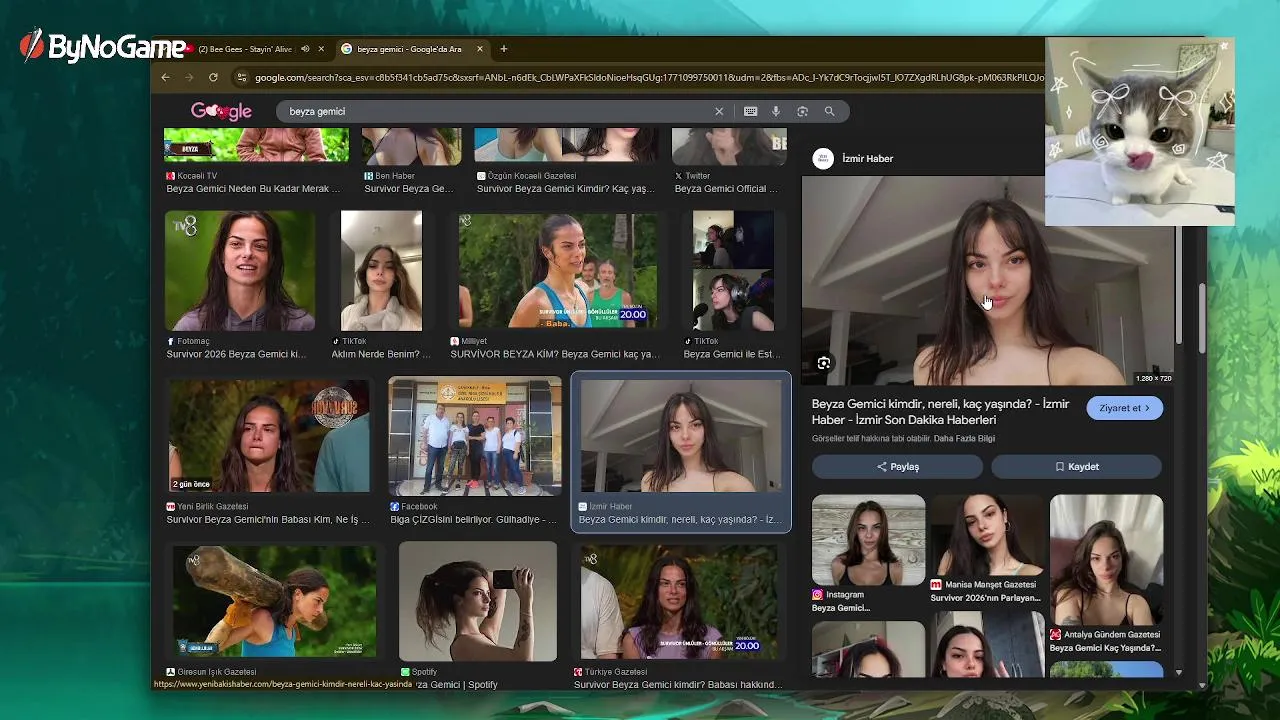Start voice search with microphone icon
Image resolution: width=1280 pixels, height=720 pixels.
coord(776,111)
